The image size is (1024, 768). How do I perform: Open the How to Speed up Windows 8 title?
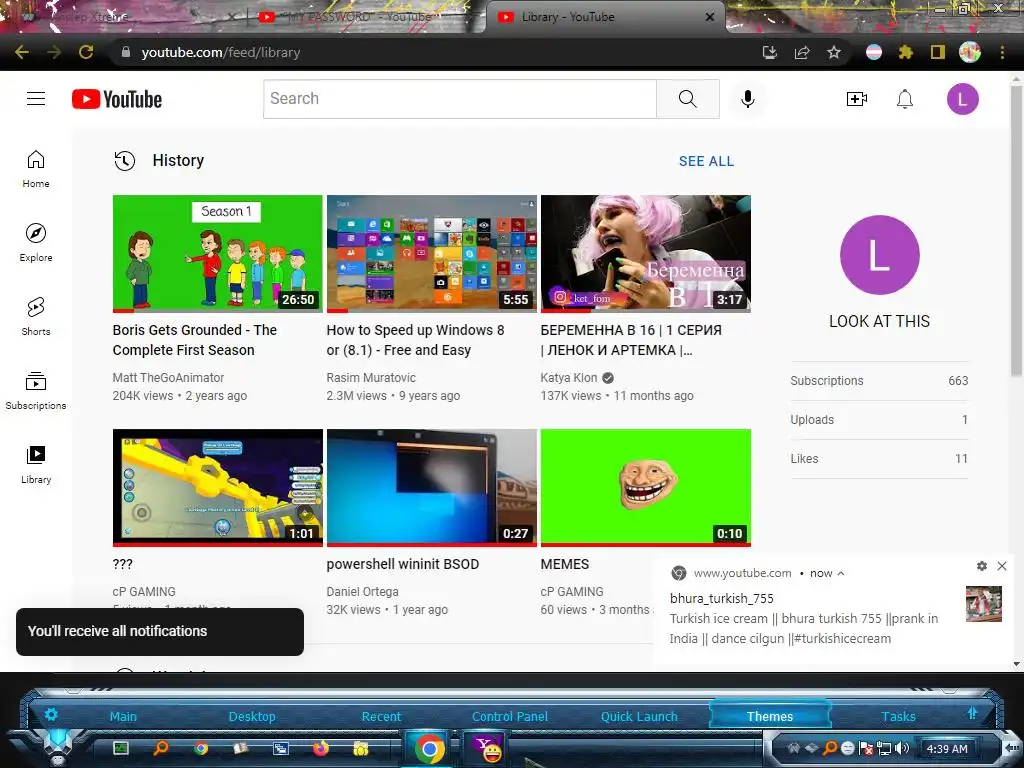coord(415,340)
